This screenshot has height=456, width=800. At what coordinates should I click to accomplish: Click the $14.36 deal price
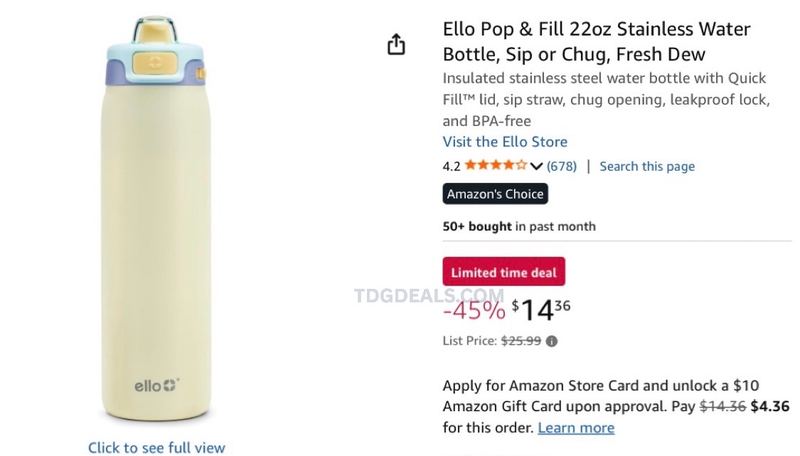pos(541,309)
